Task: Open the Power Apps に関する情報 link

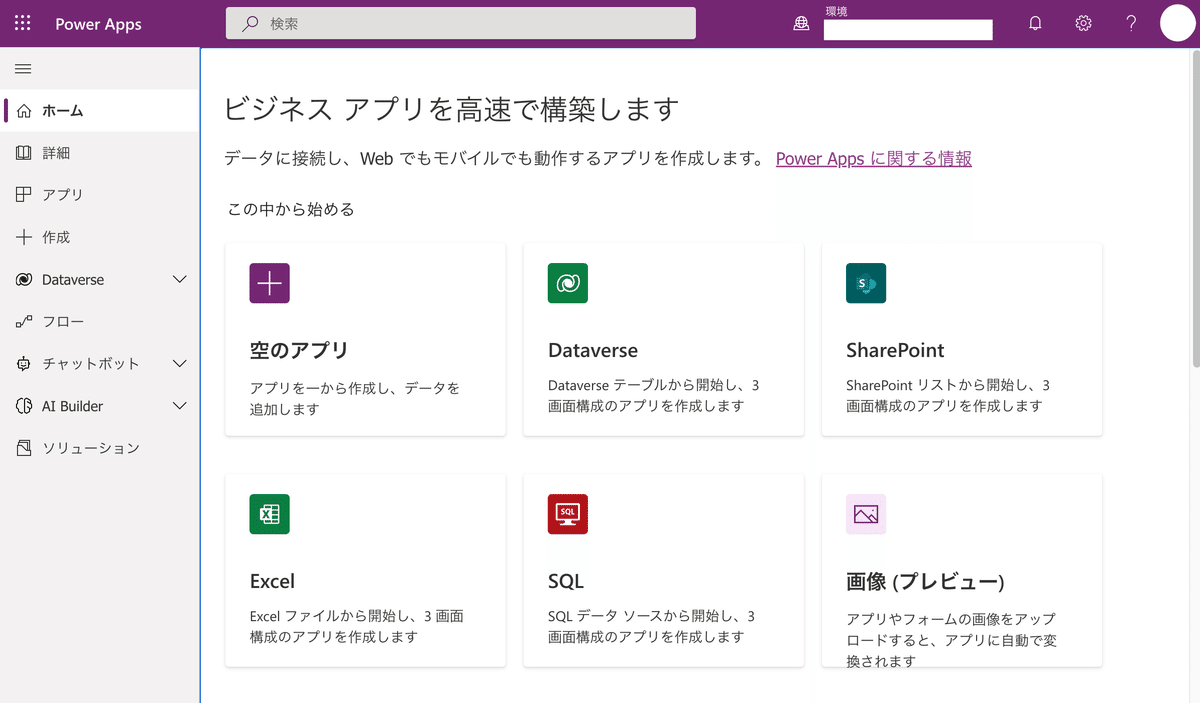Action: click(874, 158)
